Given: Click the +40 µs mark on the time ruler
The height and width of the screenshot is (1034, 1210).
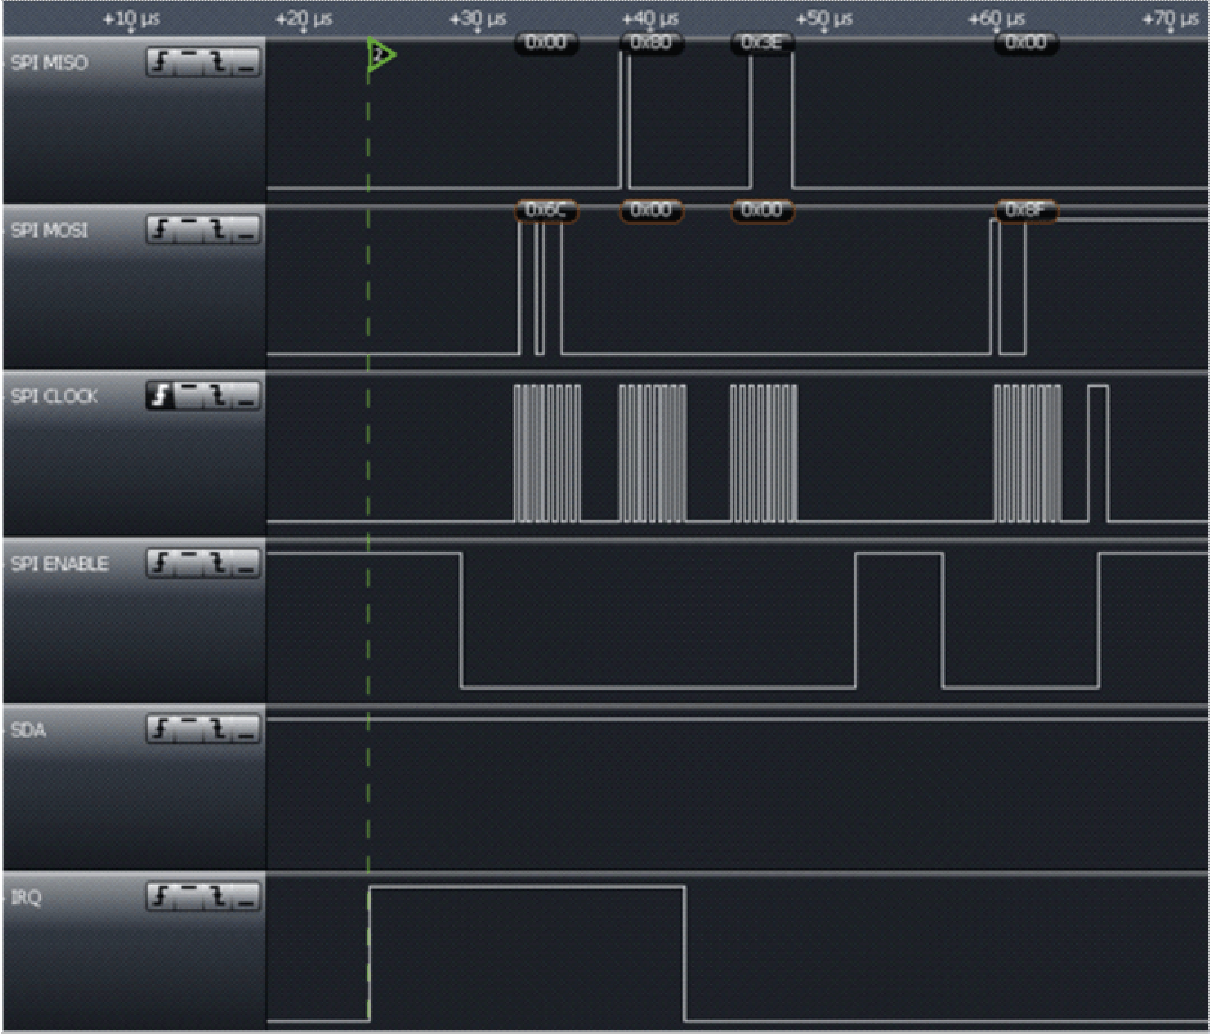Looking at the screenshot, I should (651, 17).
